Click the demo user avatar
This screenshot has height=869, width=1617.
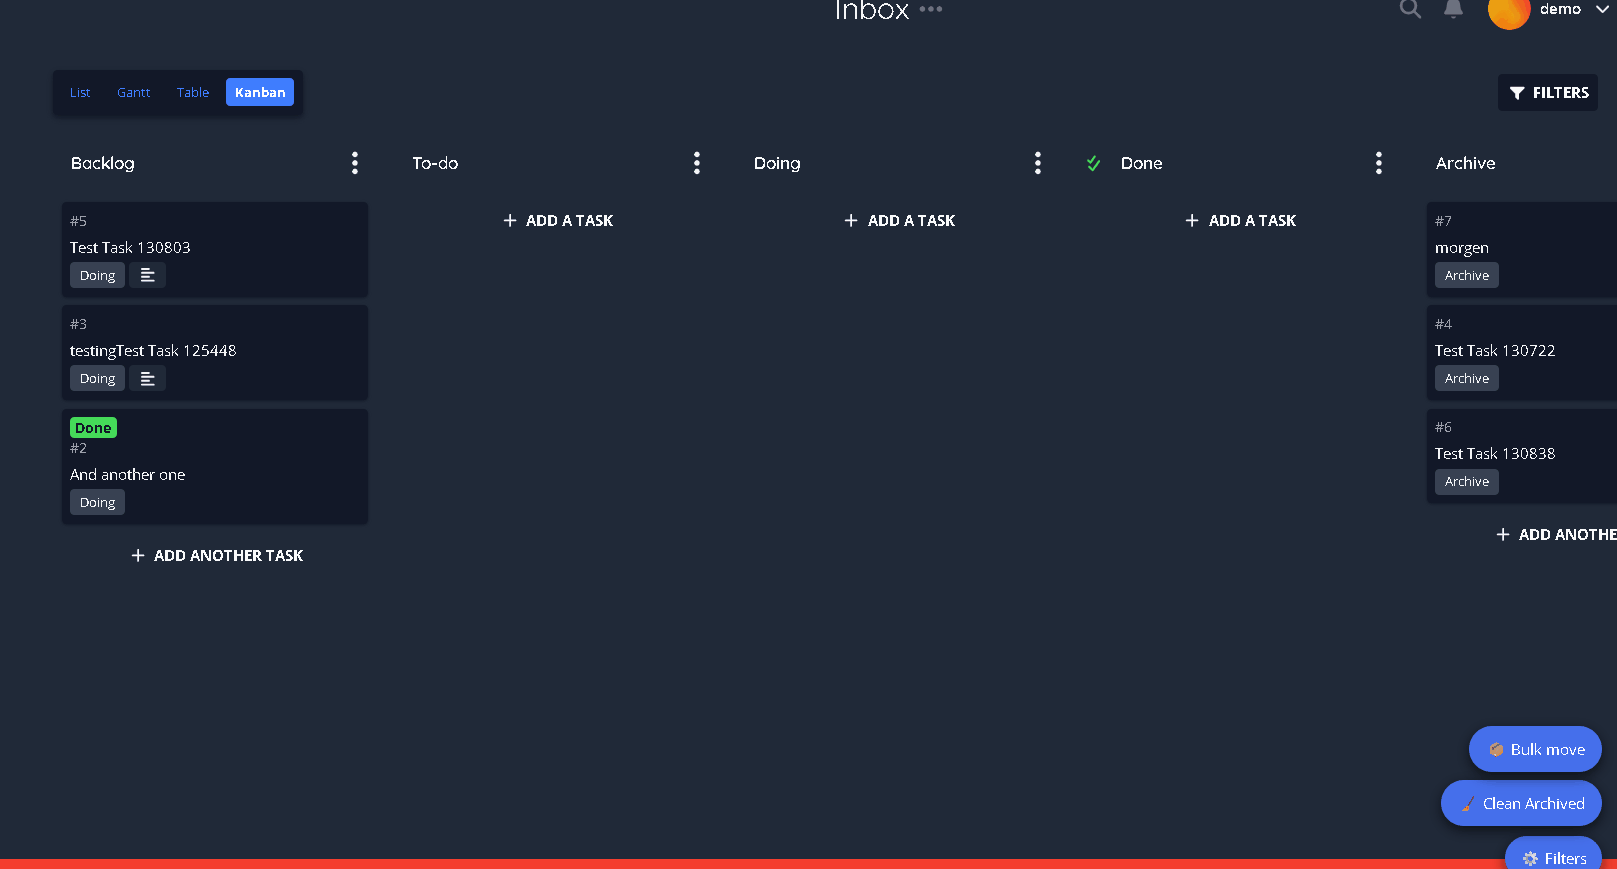1508,12
